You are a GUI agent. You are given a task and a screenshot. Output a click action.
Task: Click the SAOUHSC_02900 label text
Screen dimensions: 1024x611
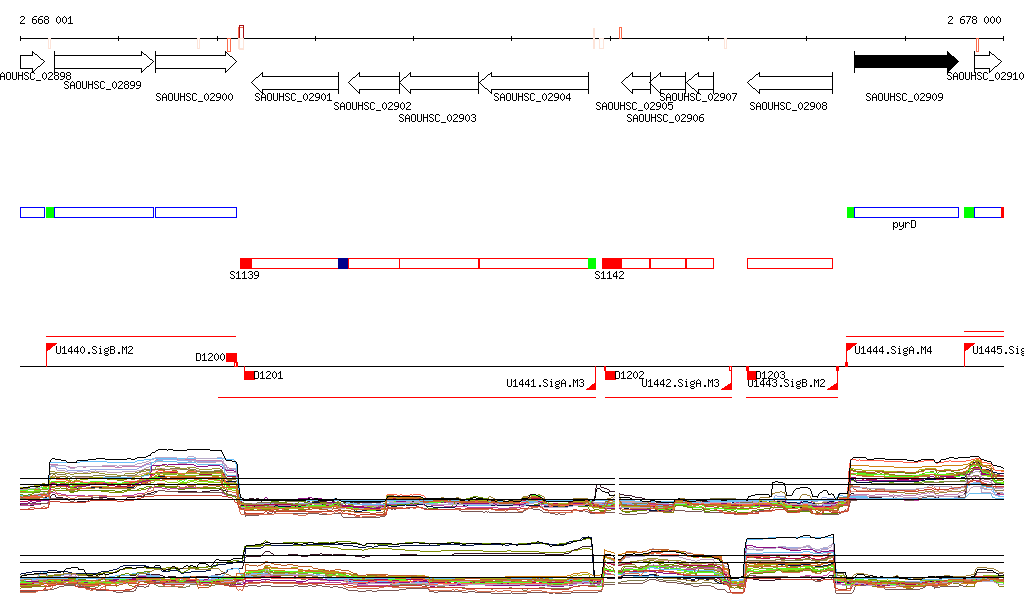click(195, 97)
